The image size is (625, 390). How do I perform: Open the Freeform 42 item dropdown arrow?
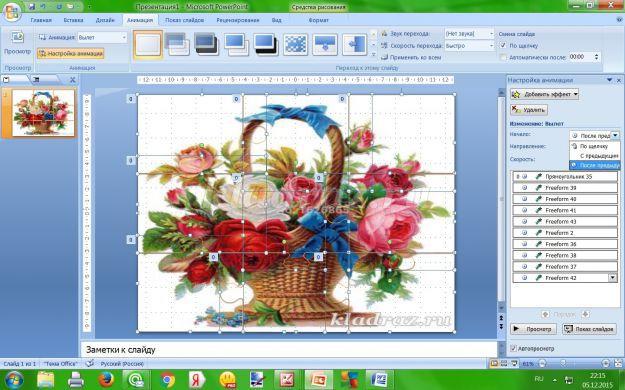[613, 278]
